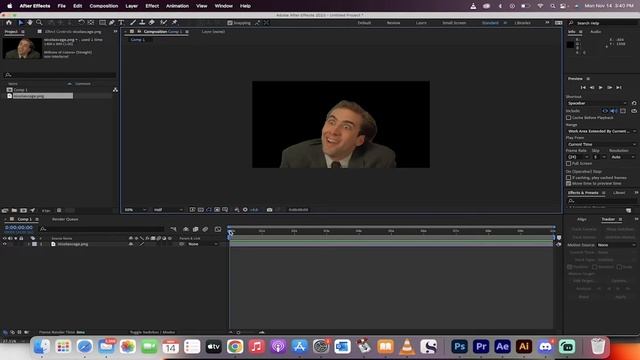Select the Pen tool
The width and height of the screenshot is (640, 360).
[x=112, y=23]
